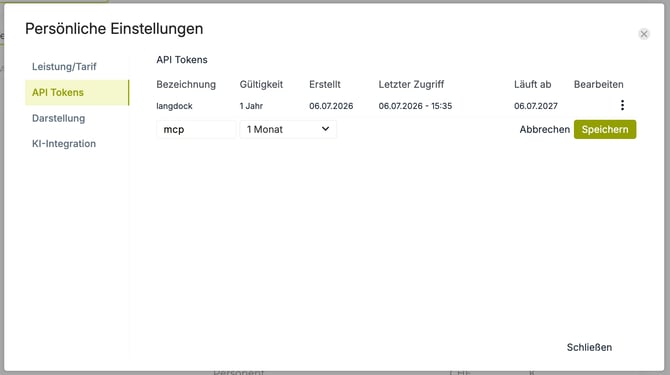This screenshot has width=670, height=375.
Task: Click the Bezeichnung column header
Action: (x=186, y=85)
